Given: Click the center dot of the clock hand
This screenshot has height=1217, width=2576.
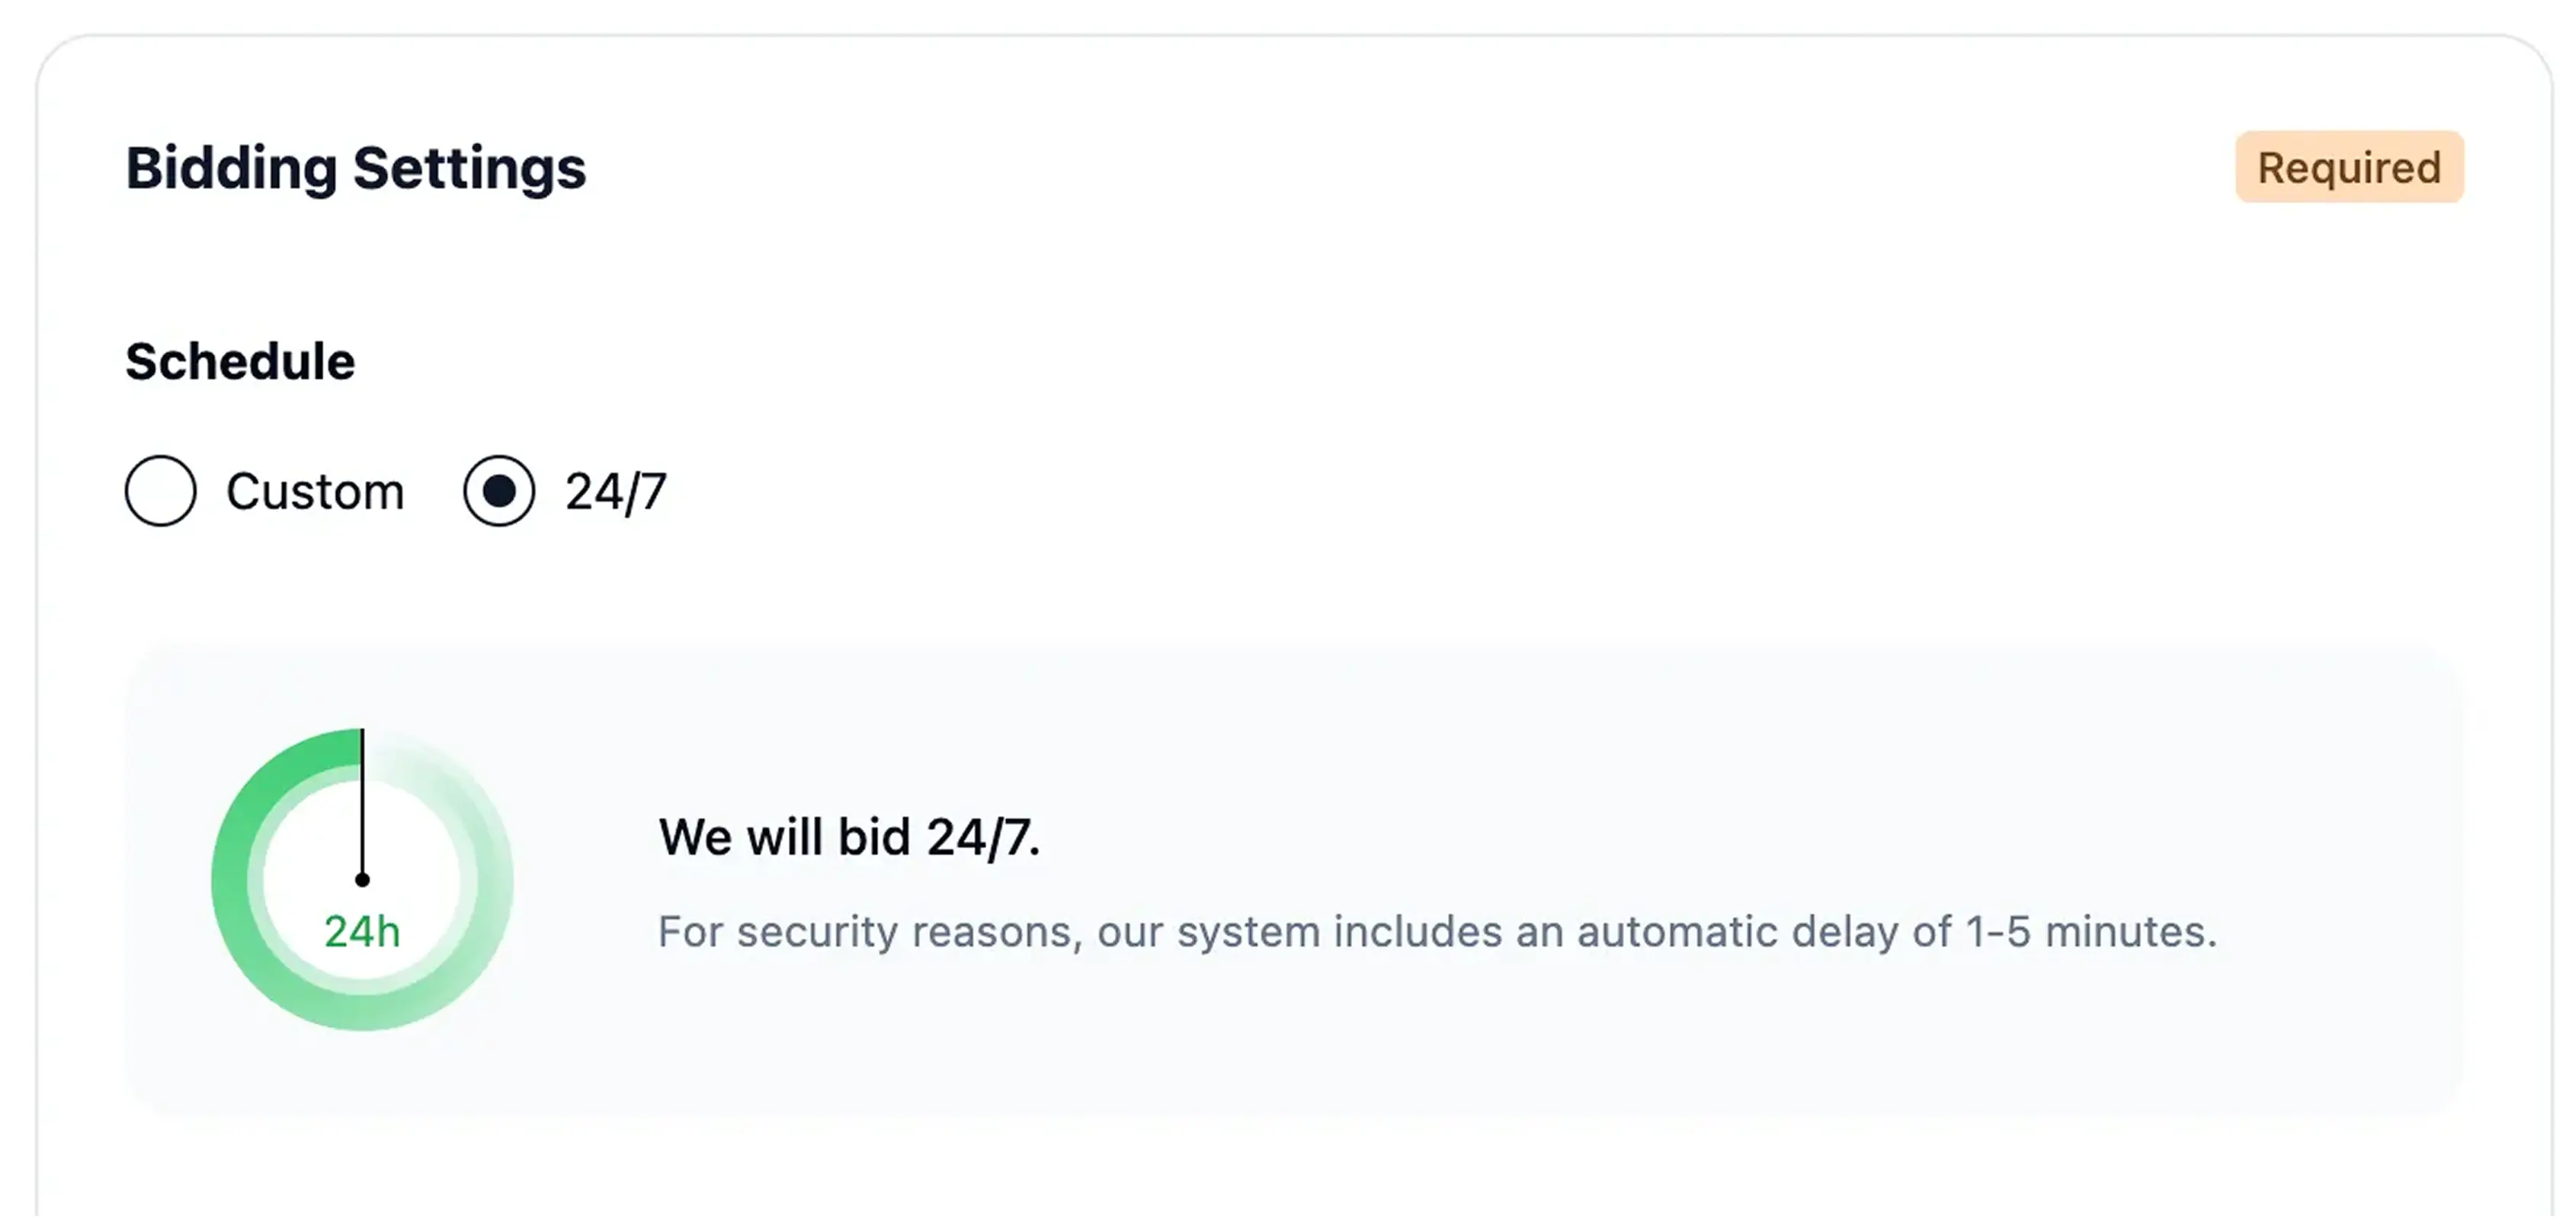Looking at the screenshot, I should click(x=362, y=880).
